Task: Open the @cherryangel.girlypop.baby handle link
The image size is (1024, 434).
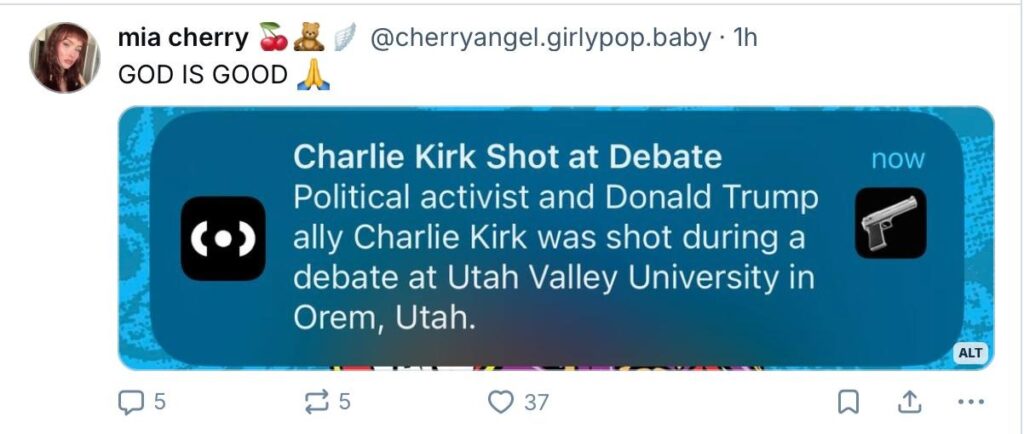Action: tap(540, 39)
